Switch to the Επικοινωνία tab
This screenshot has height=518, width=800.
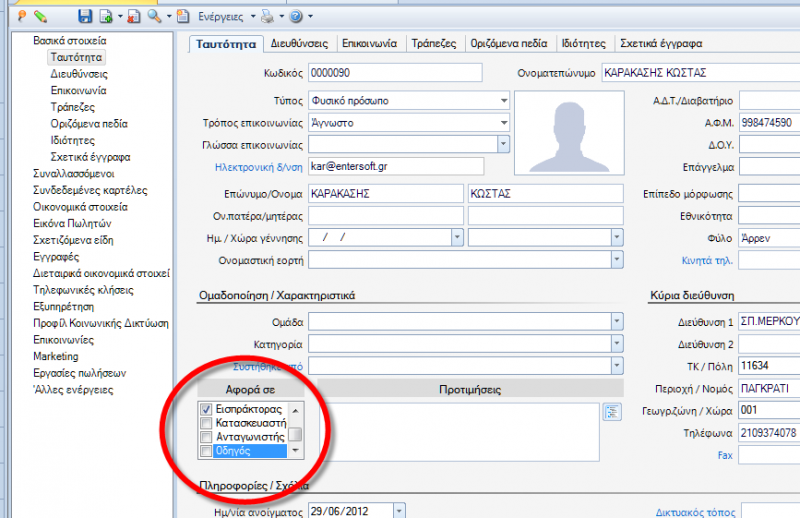click(x=369, y=44)
